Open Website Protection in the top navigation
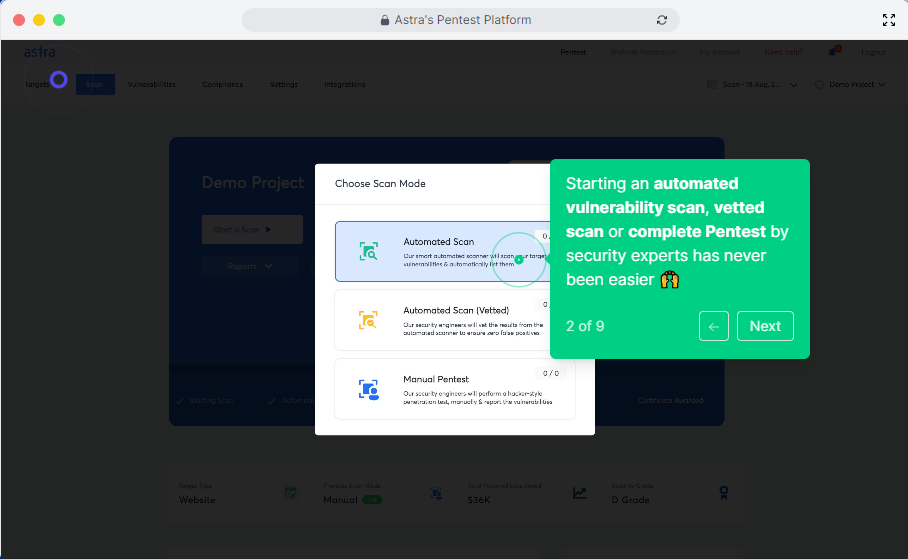The image size is (908, 559). point(643,52)
